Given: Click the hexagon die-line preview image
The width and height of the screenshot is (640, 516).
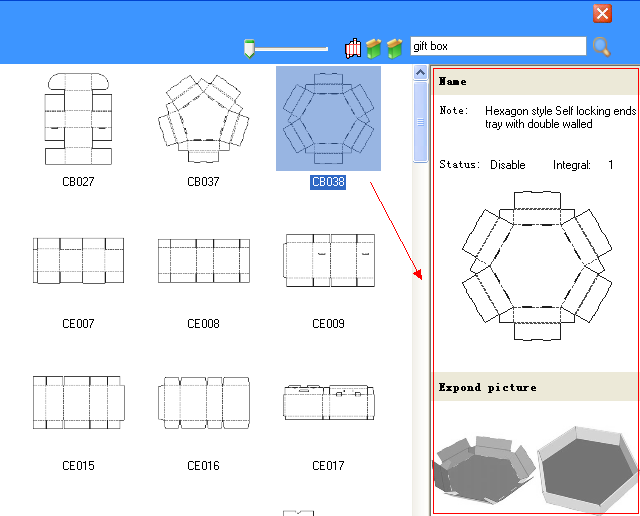Looking at the screenshot, I should click(x=537, y=265).
